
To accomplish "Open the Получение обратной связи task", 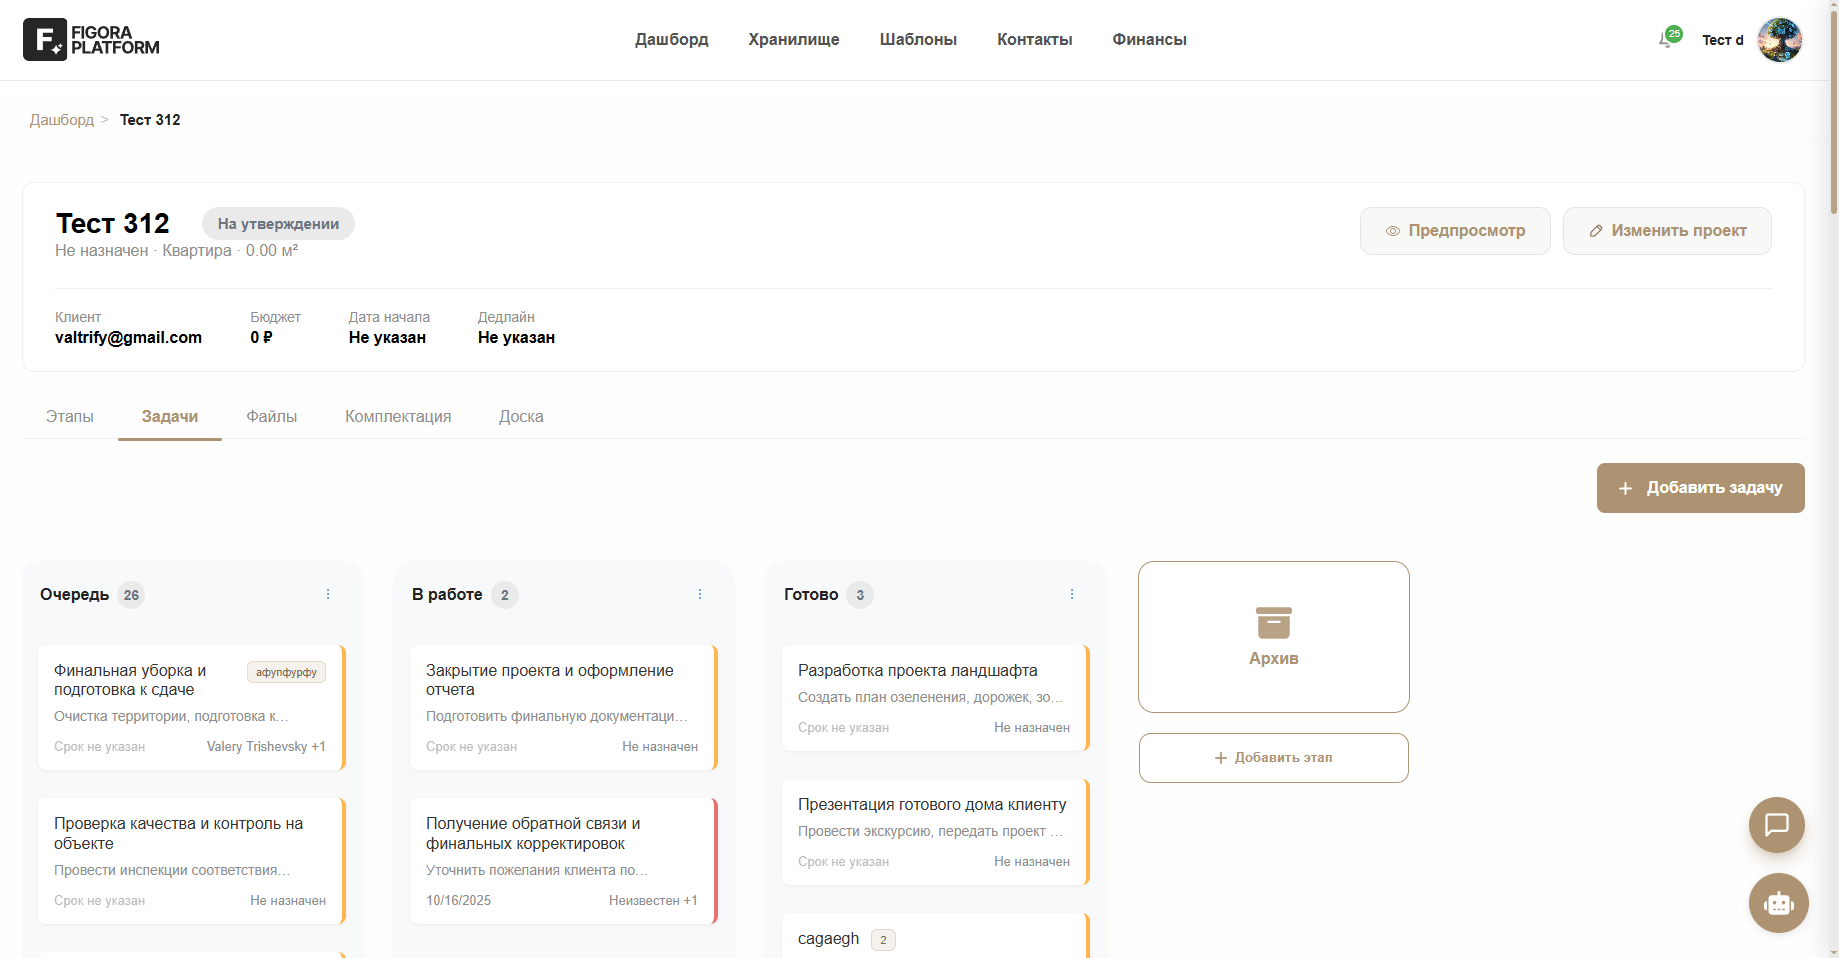I will (564, 861).
